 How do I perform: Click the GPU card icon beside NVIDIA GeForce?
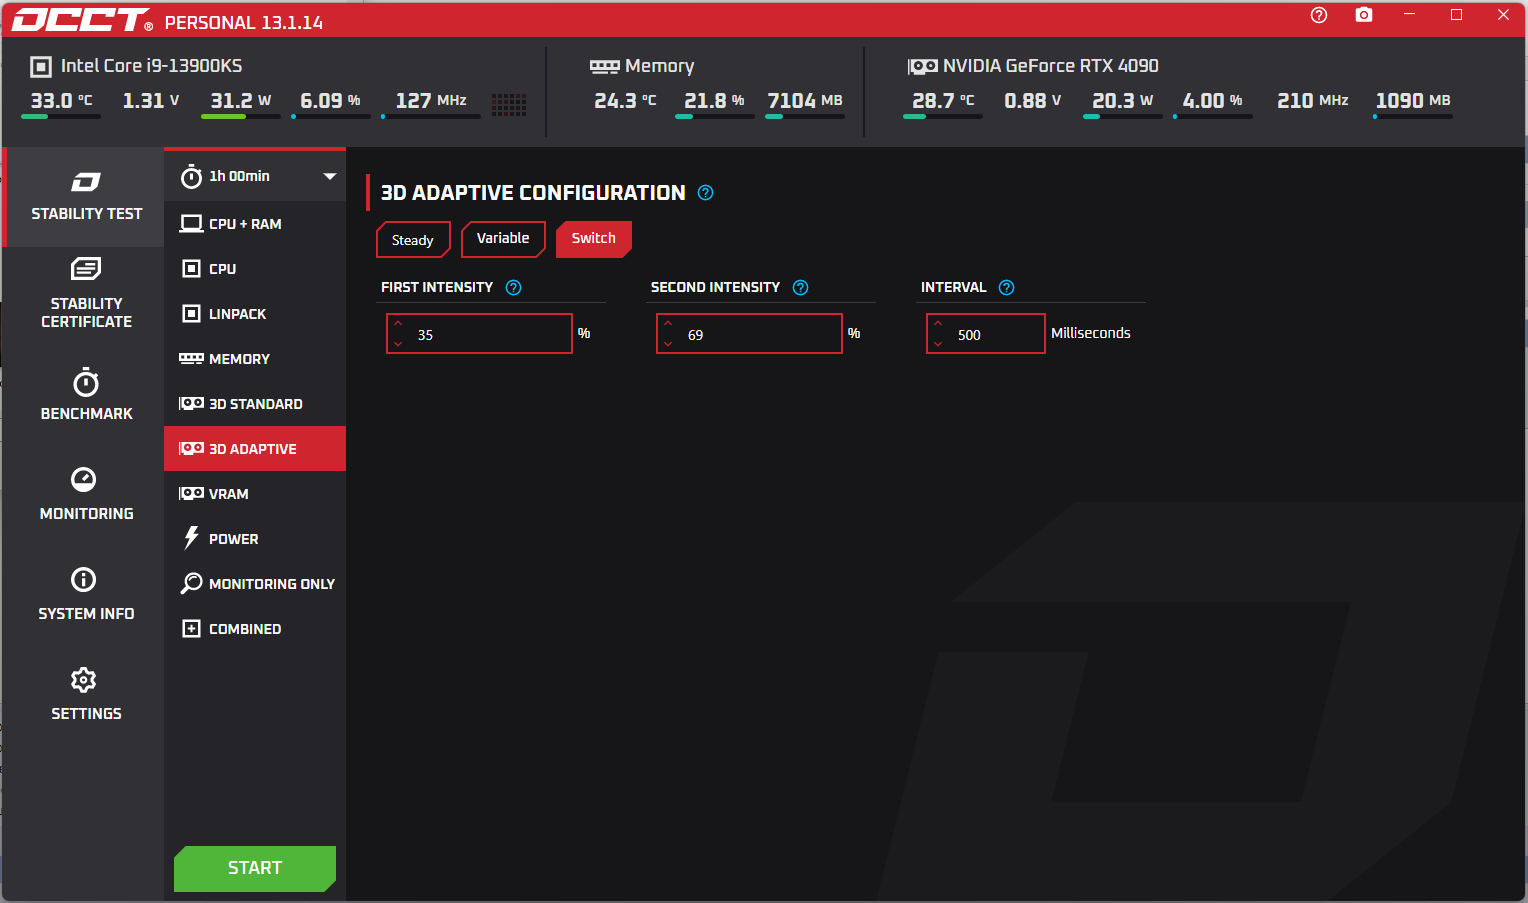click(x=922, y=67)
